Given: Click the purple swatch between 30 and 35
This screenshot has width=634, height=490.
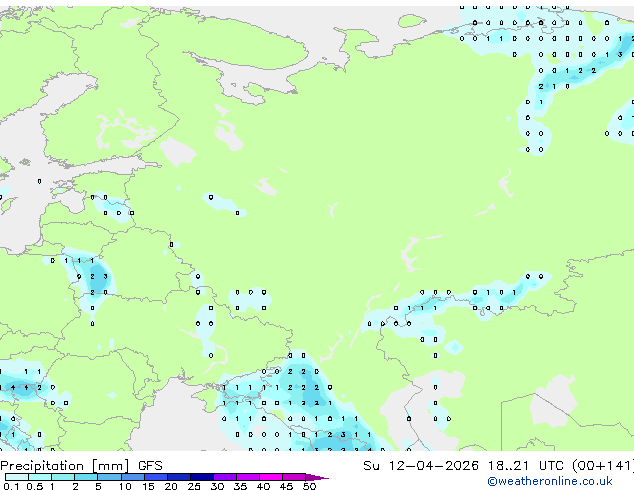Looking at the screenshot, I should (x=225, y=477).
